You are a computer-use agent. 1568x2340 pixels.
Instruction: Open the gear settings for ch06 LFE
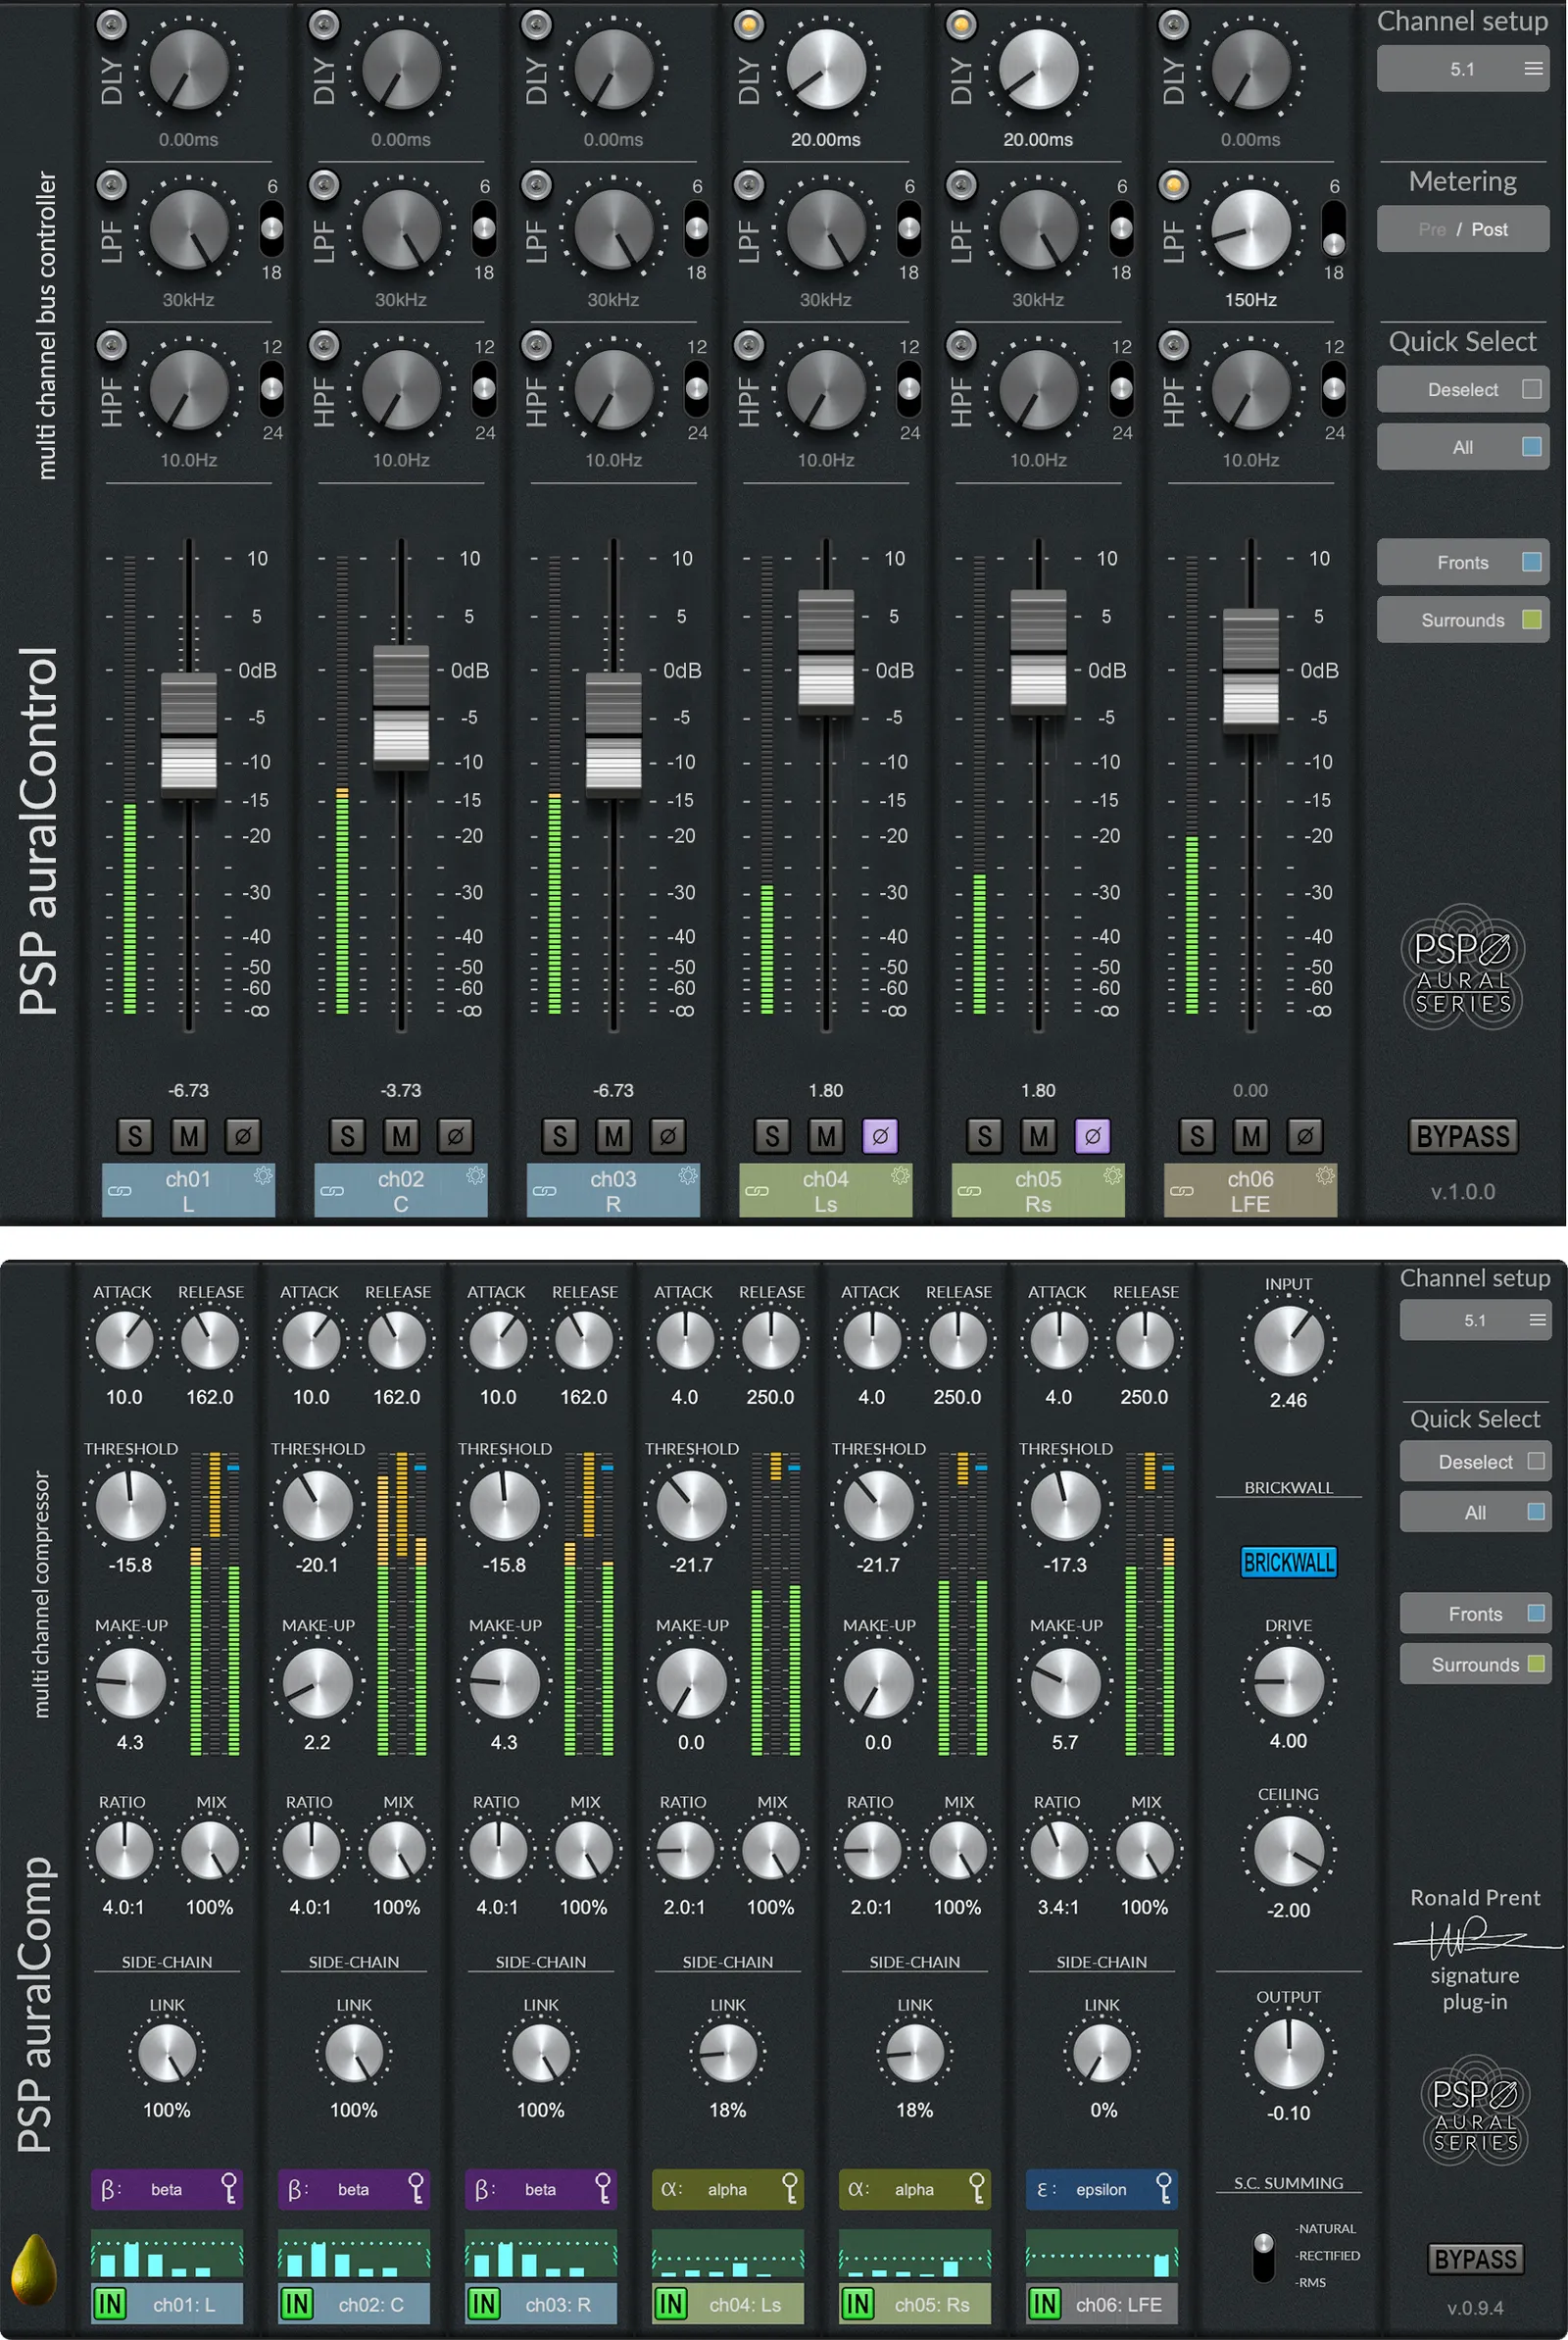click(1325, 1176)
